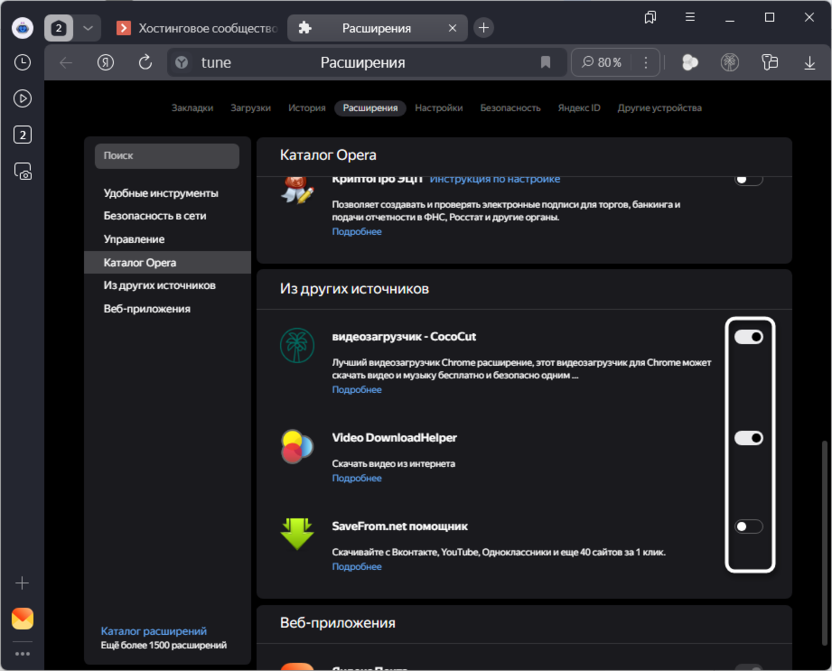The width and height of the screenshot is (832, 671).
Task: Enable the SaveFrom.net помощник switch
Action: [749, 526]
